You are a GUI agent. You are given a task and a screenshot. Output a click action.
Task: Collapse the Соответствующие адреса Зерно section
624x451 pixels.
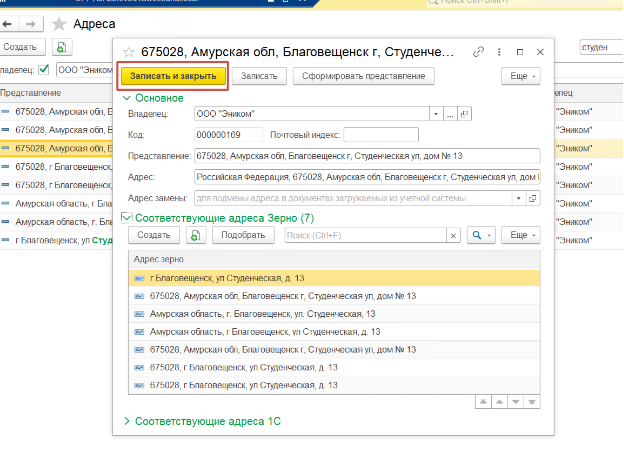tap(125, 217)
